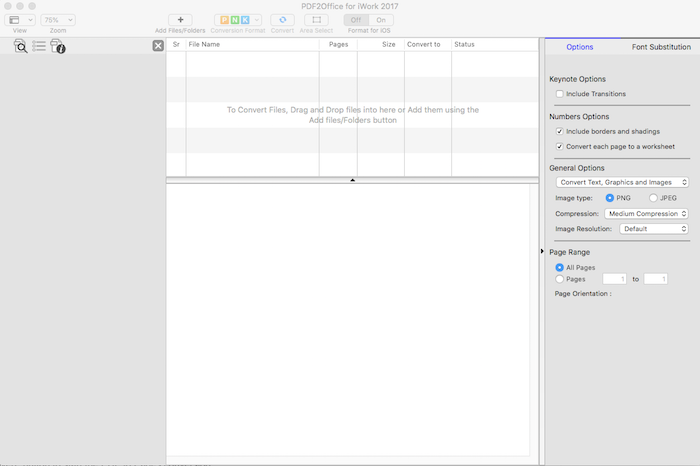The width and height of the screenshot is (700, 466).
Task: Click the View layout icon
Action: click(x=14, y=20)
